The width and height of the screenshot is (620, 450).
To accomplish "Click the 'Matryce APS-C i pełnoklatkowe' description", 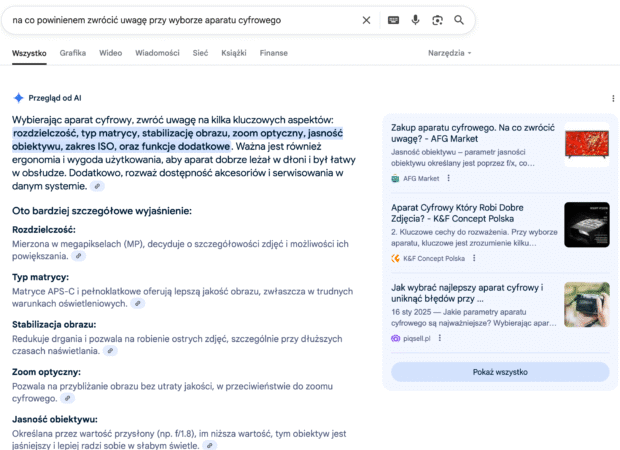I will click(182, 297).
